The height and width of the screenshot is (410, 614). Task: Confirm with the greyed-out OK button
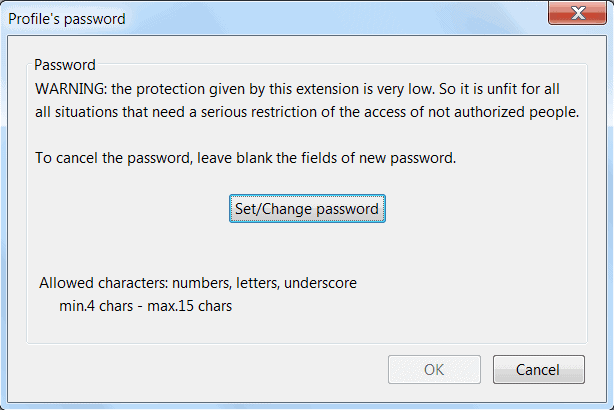coord(434,370)
